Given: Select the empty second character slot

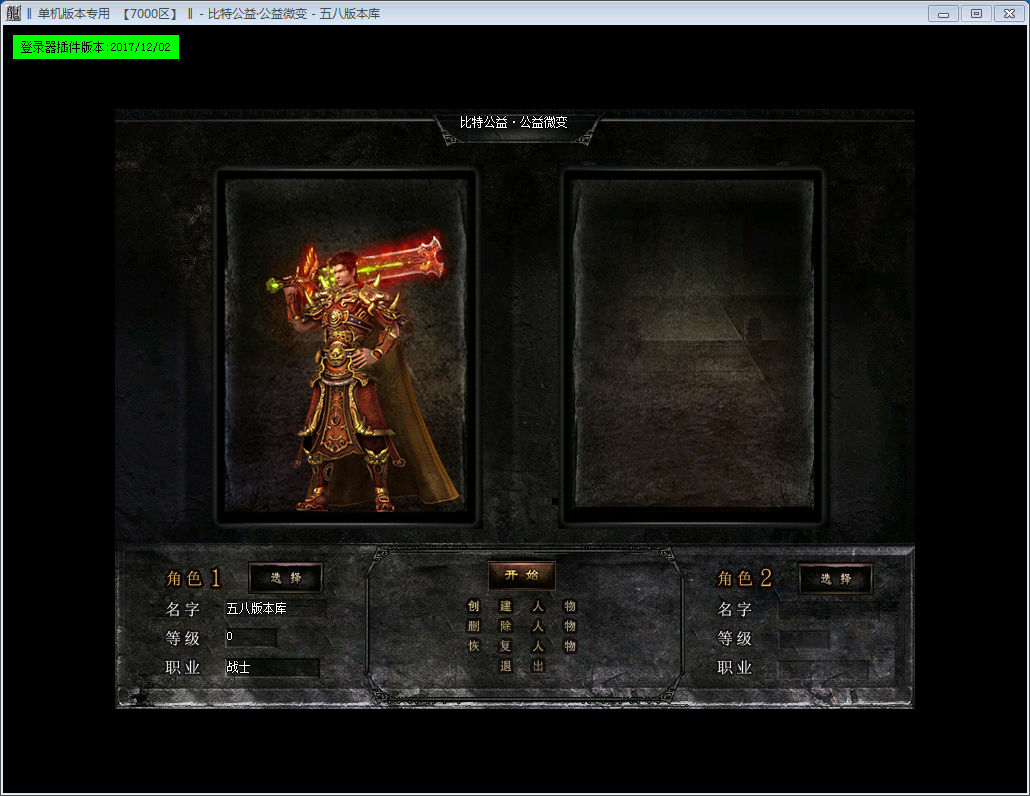Looking at the screenshot, I should tap(693, 345).
